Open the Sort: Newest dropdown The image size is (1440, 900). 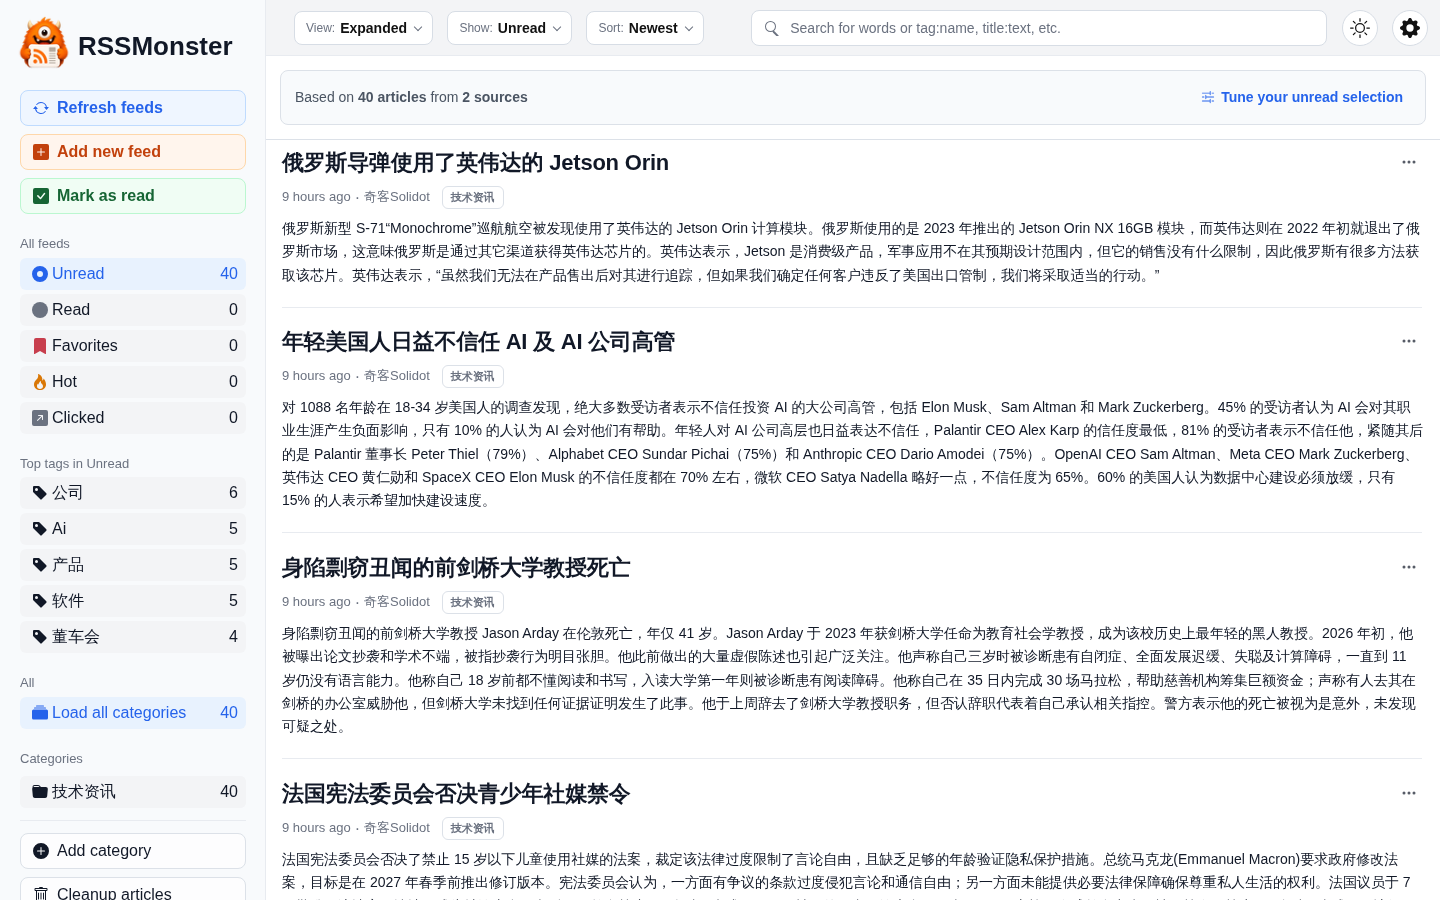click(645, 28)
